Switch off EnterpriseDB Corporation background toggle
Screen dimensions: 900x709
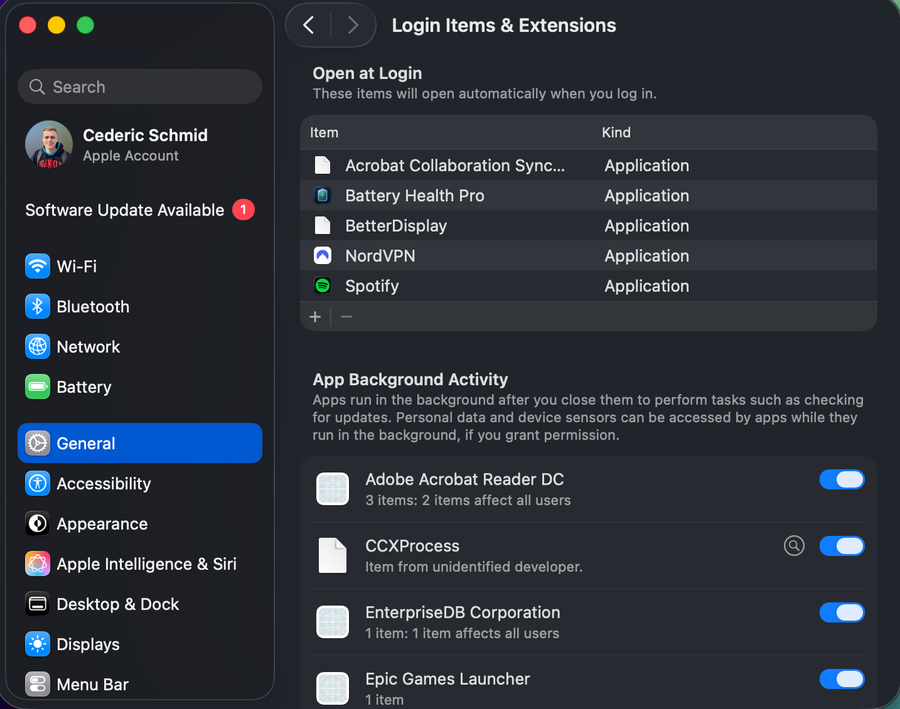click(842, 613)
